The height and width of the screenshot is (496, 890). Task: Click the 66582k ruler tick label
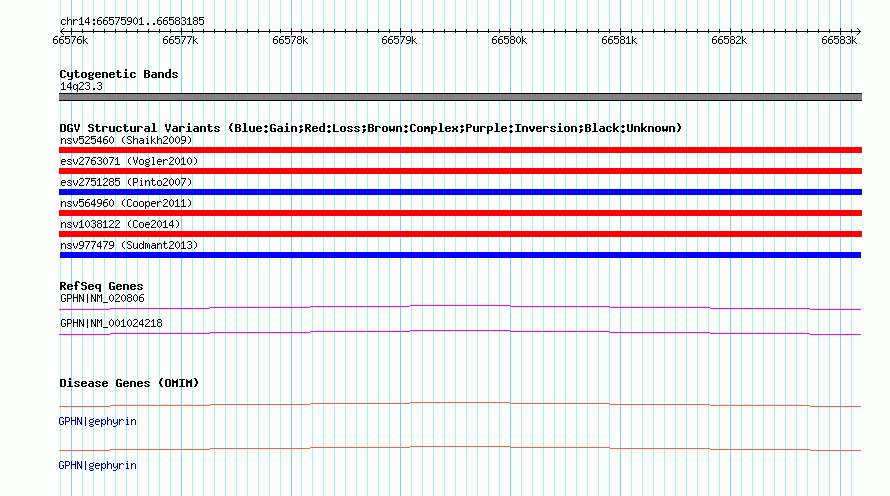(x=729, y=41)
